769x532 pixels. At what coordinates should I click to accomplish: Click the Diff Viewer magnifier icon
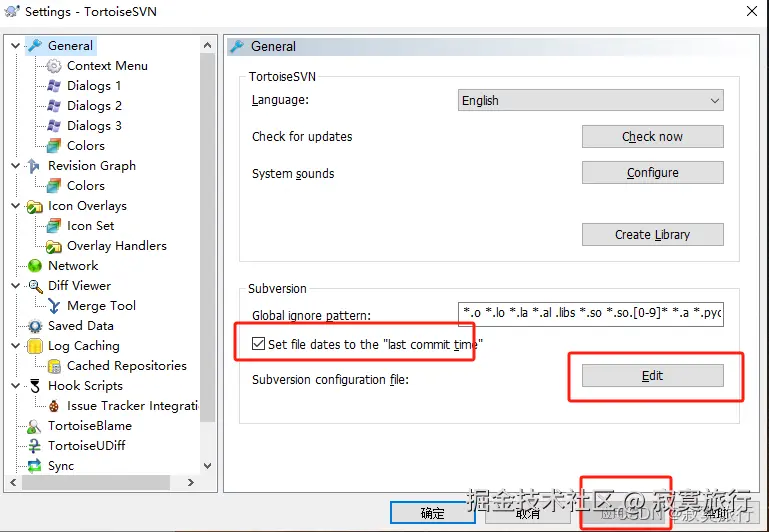tap(35, 286)
